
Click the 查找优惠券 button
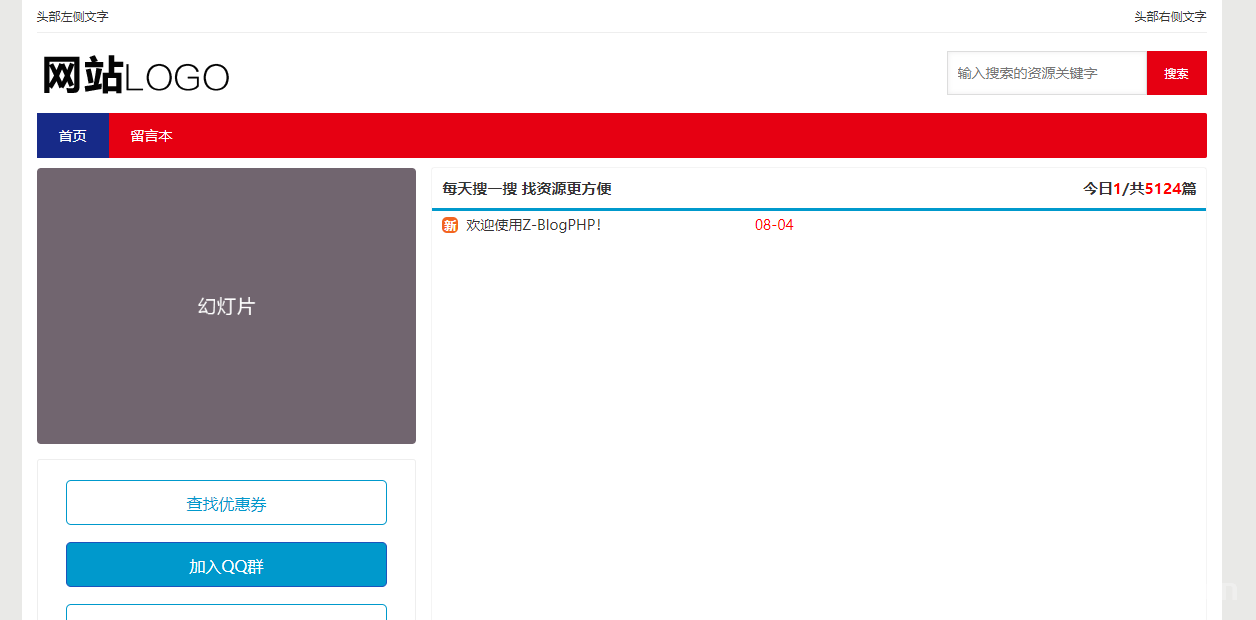[226, 502]
